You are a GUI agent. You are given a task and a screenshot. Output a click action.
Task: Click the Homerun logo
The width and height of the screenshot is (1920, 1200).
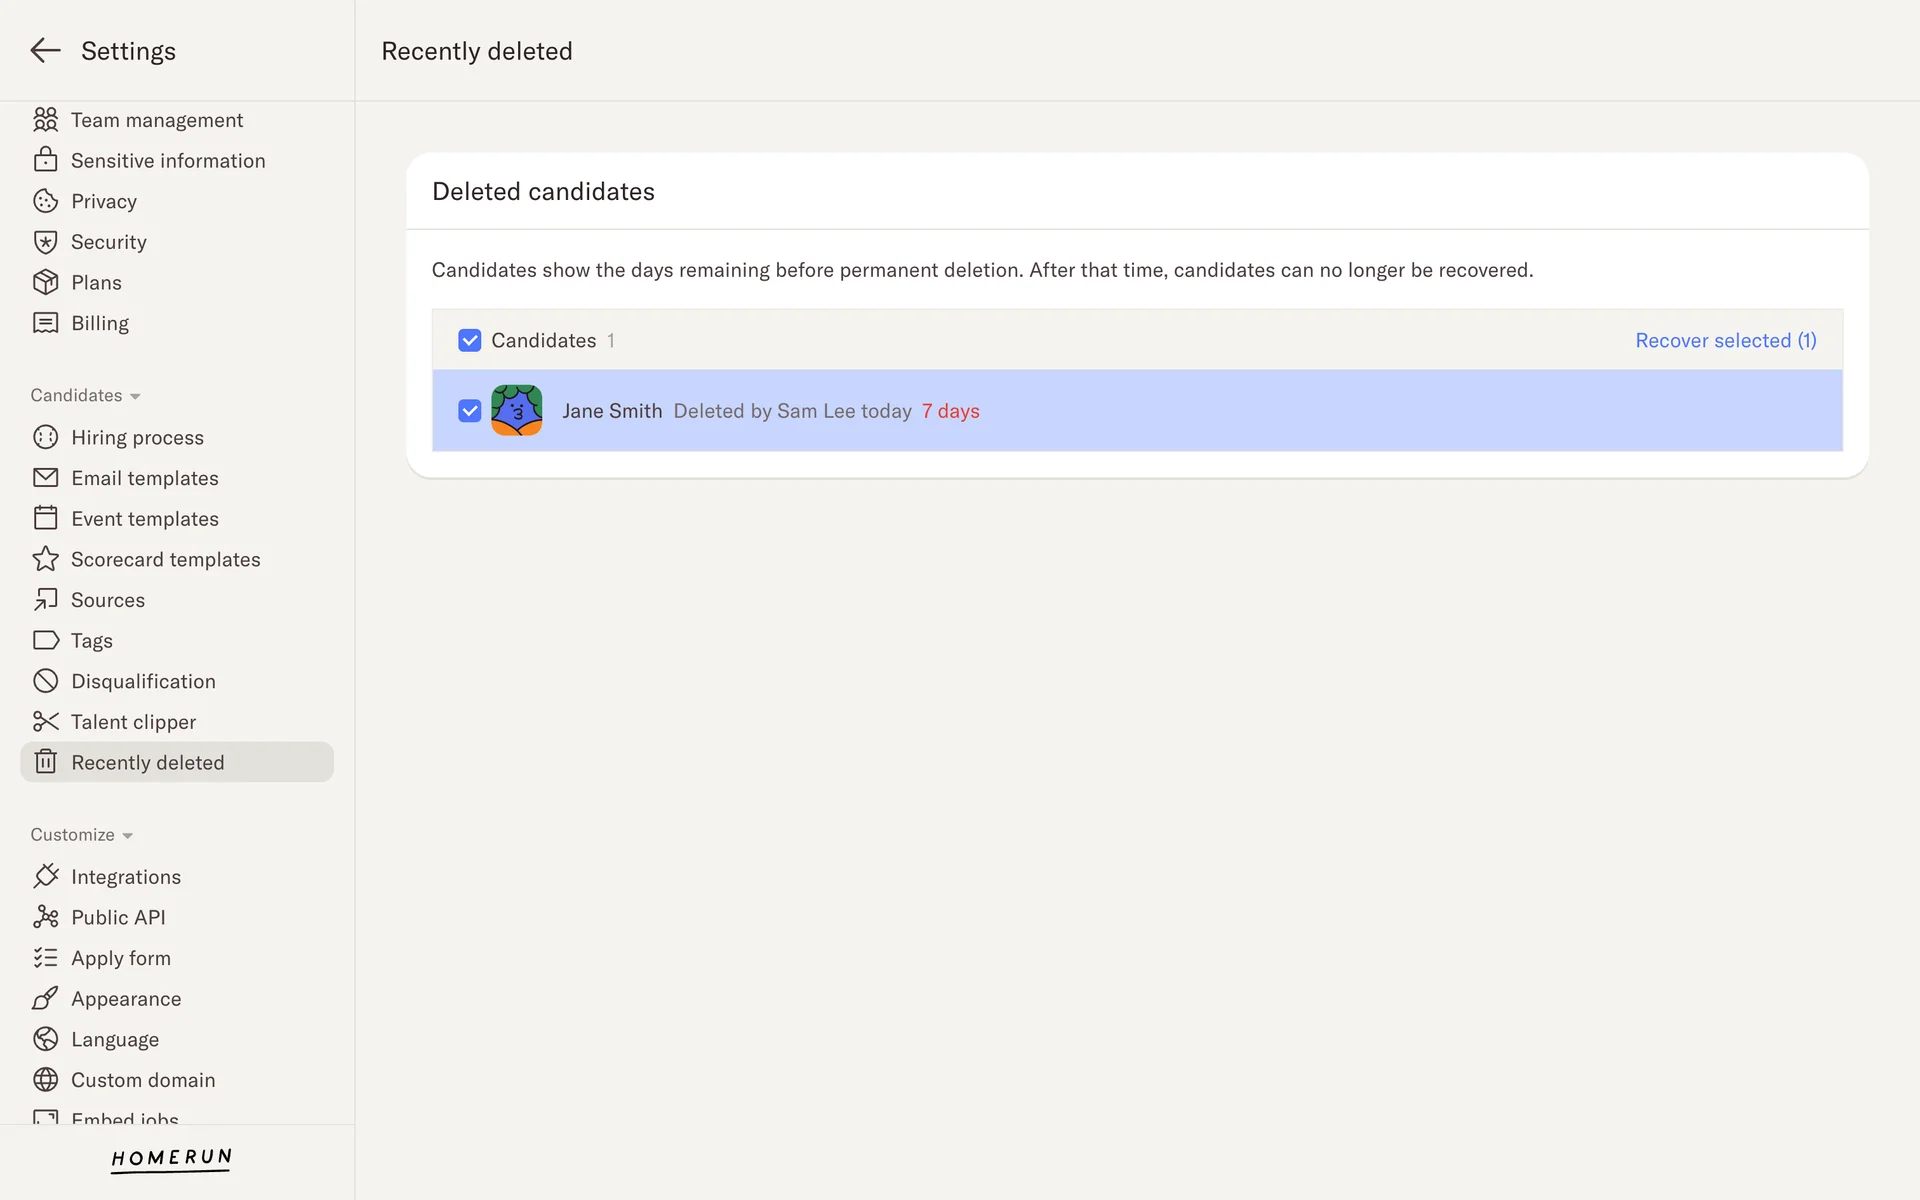point(171,1158)
